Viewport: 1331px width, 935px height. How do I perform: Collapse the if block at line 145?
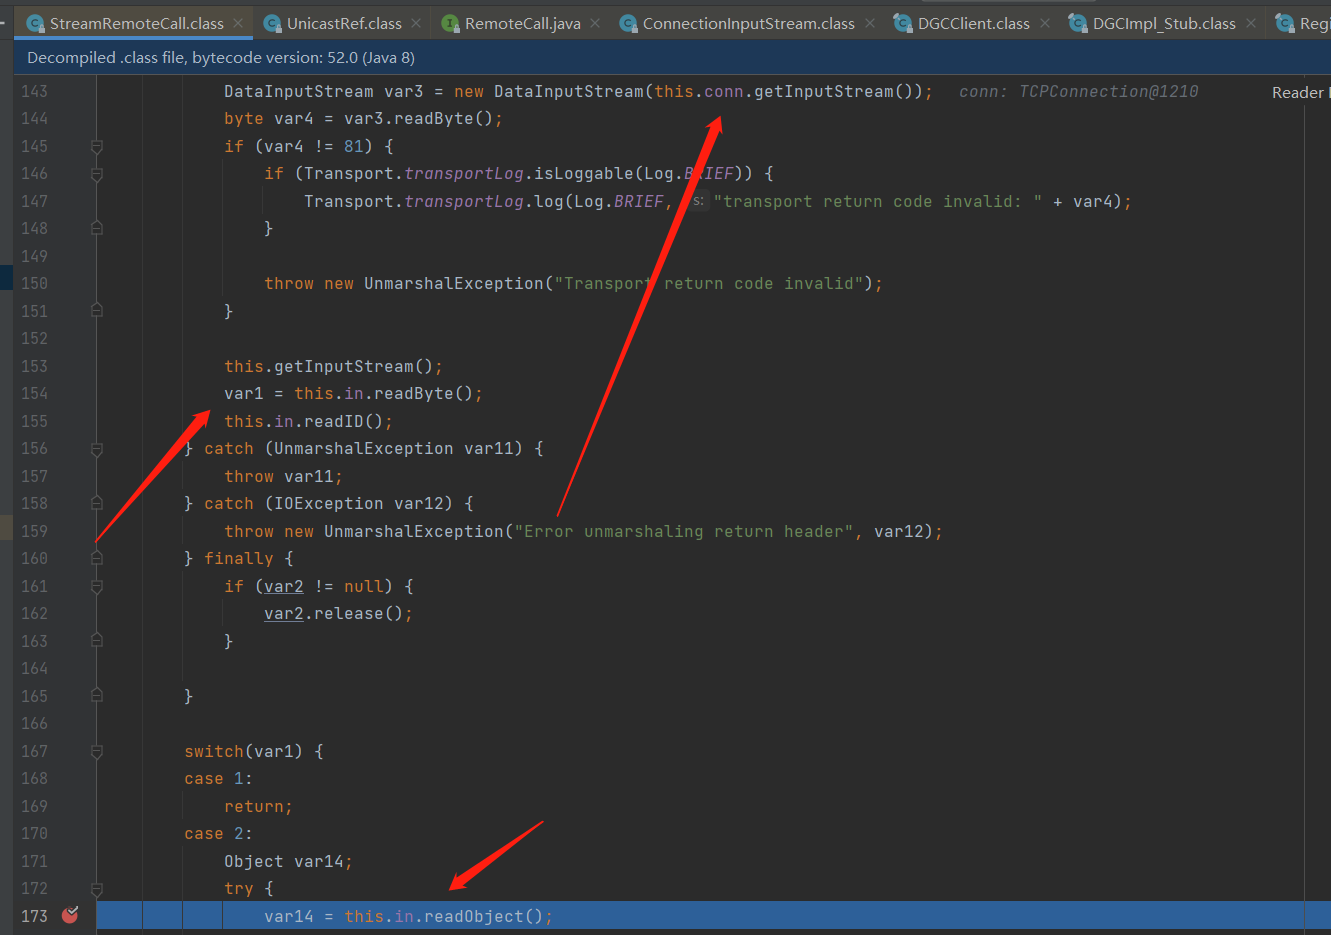point(97,146)
